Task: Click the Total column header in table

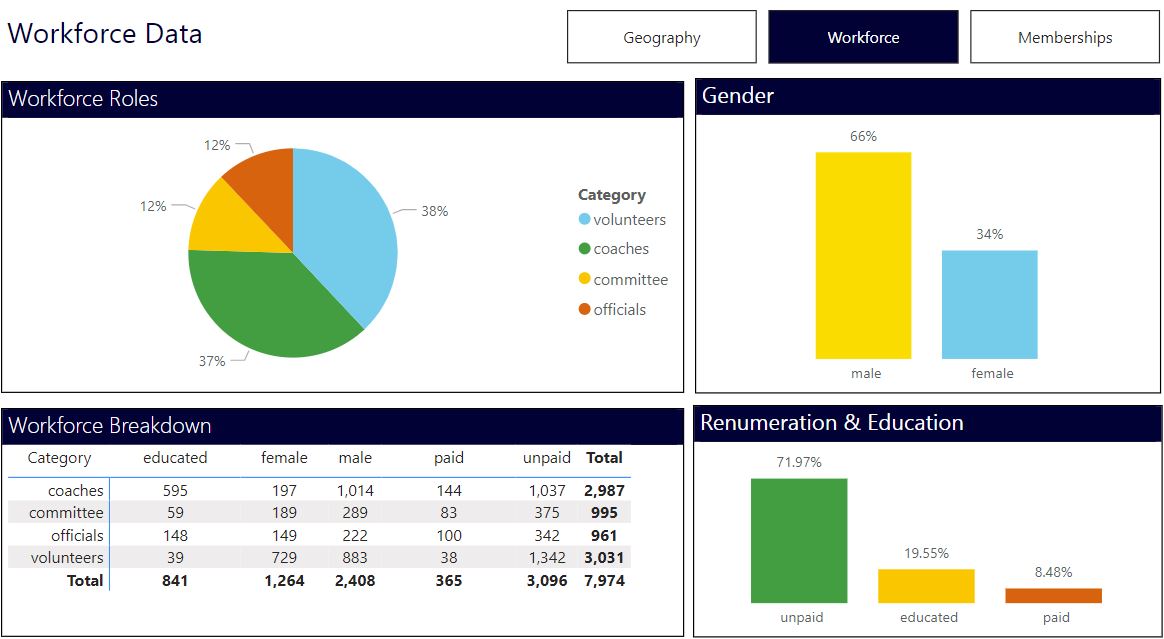Action: 604,458
